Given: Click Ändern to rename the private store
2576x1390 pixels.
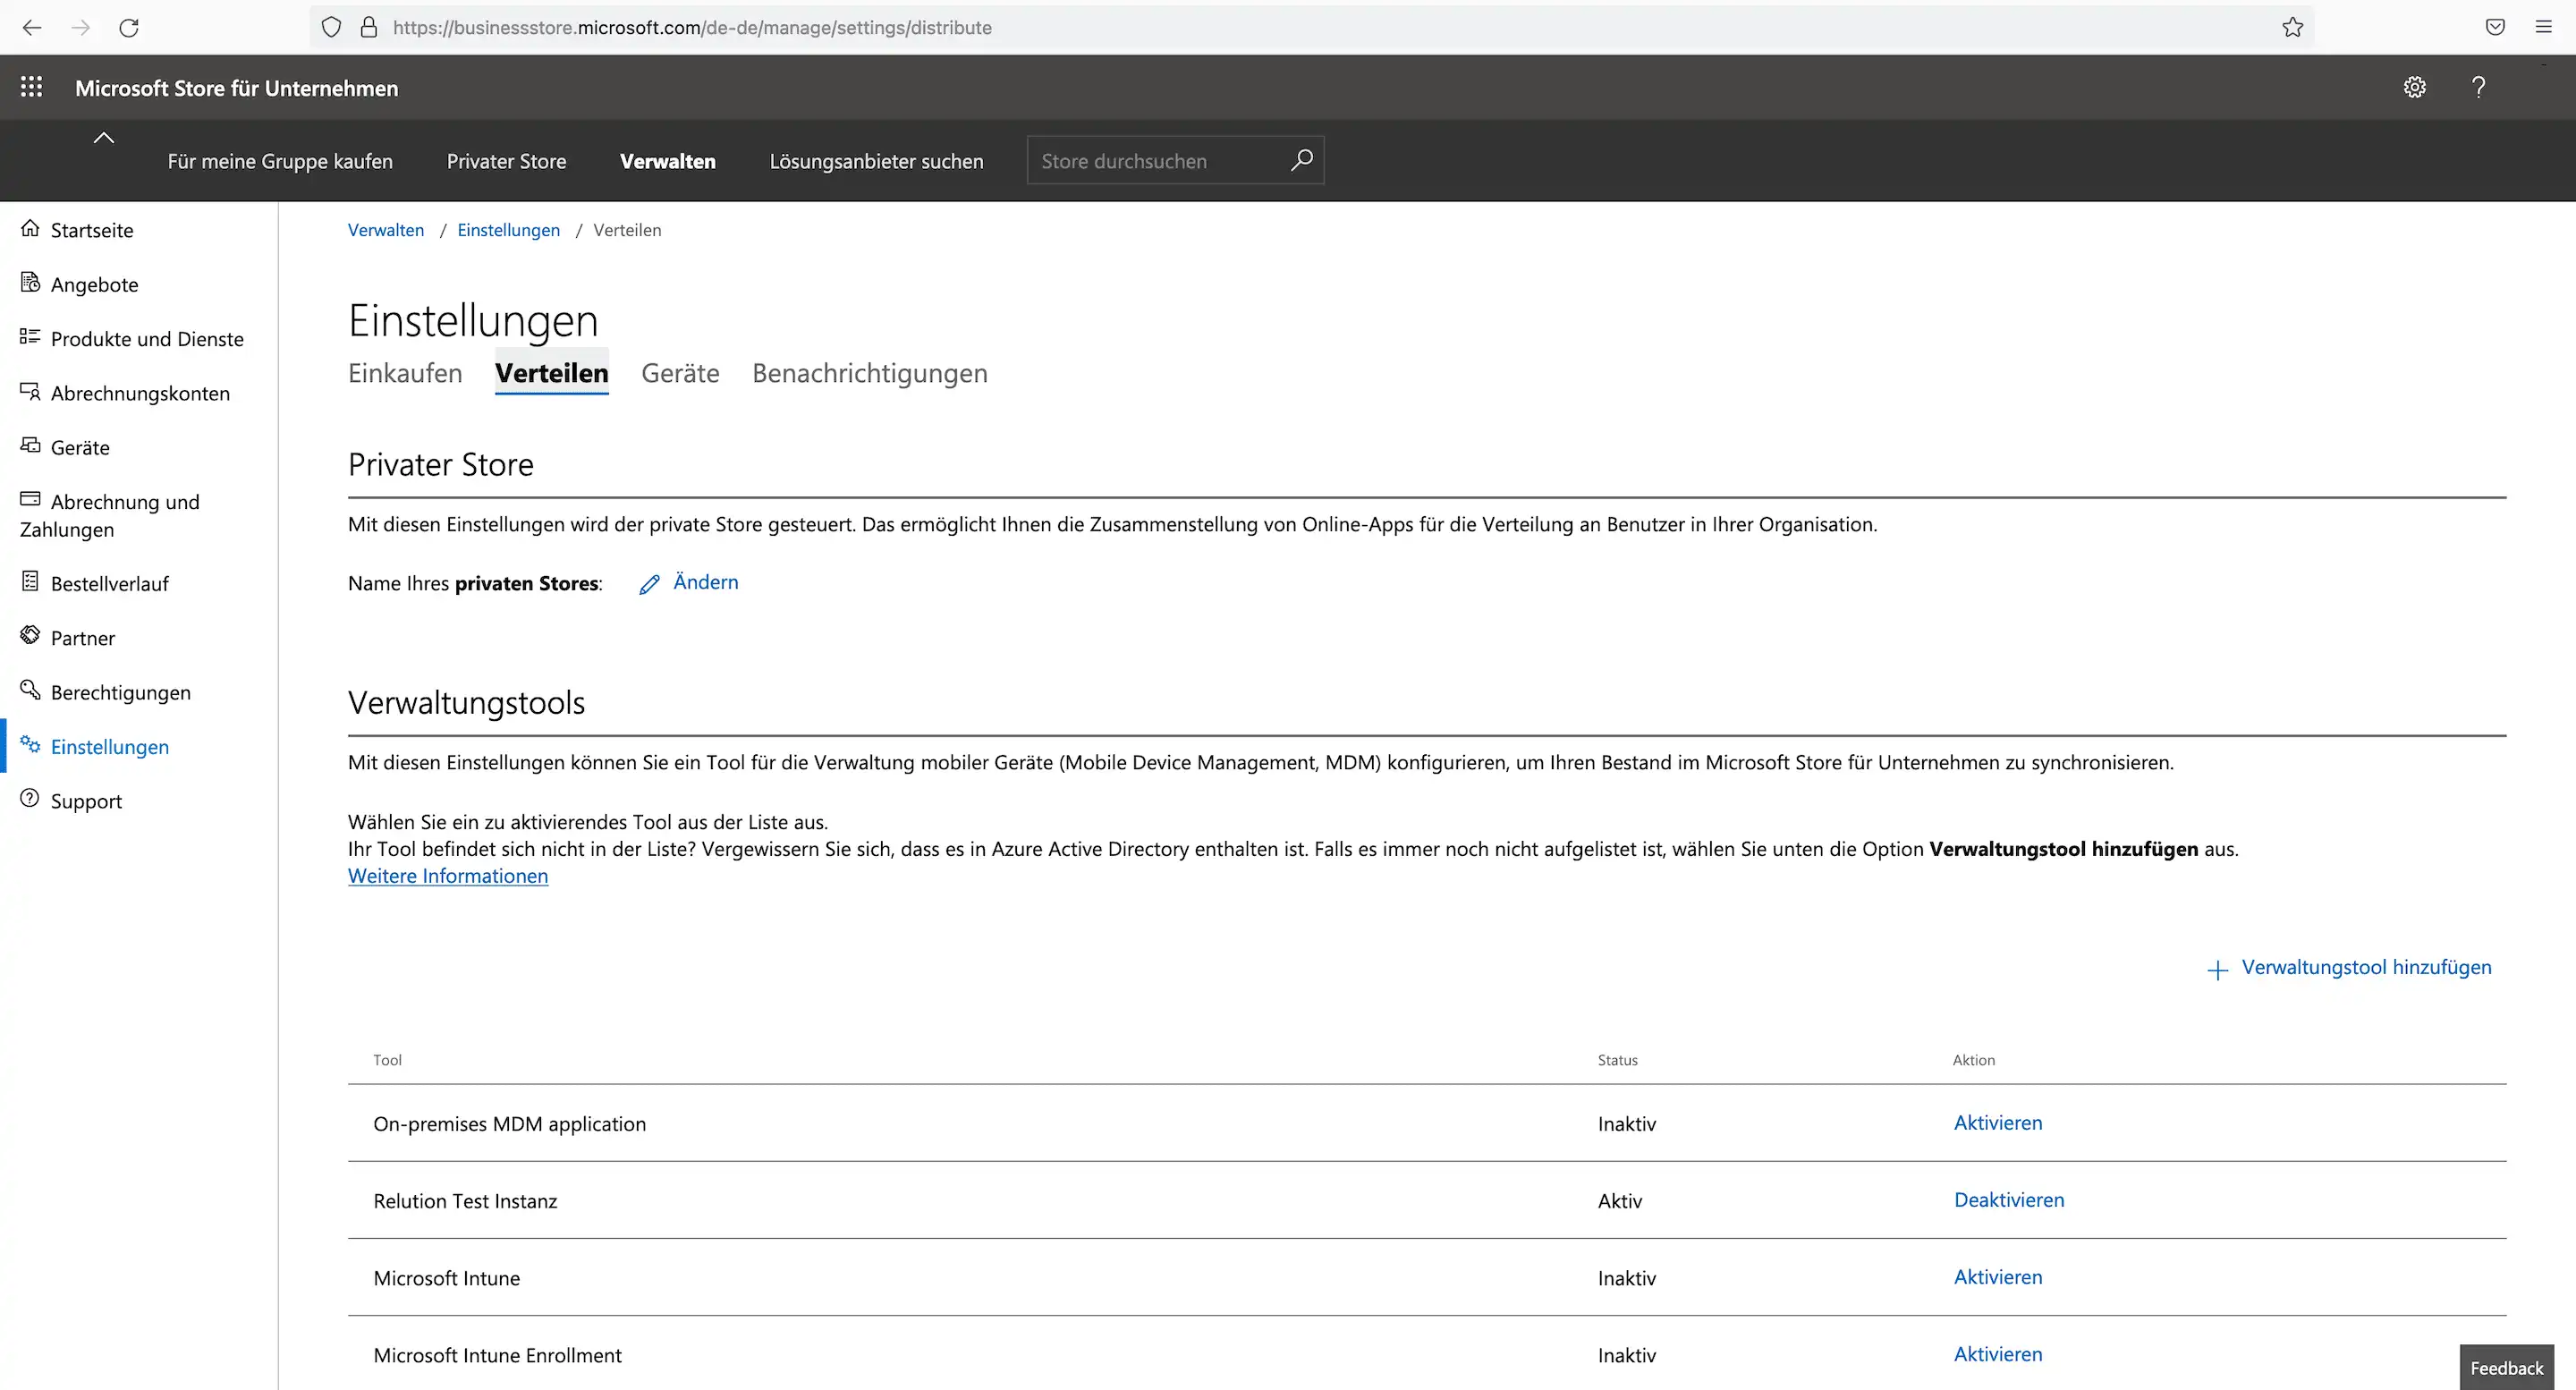Looking at the screenshot, I should tap(705, 582).
